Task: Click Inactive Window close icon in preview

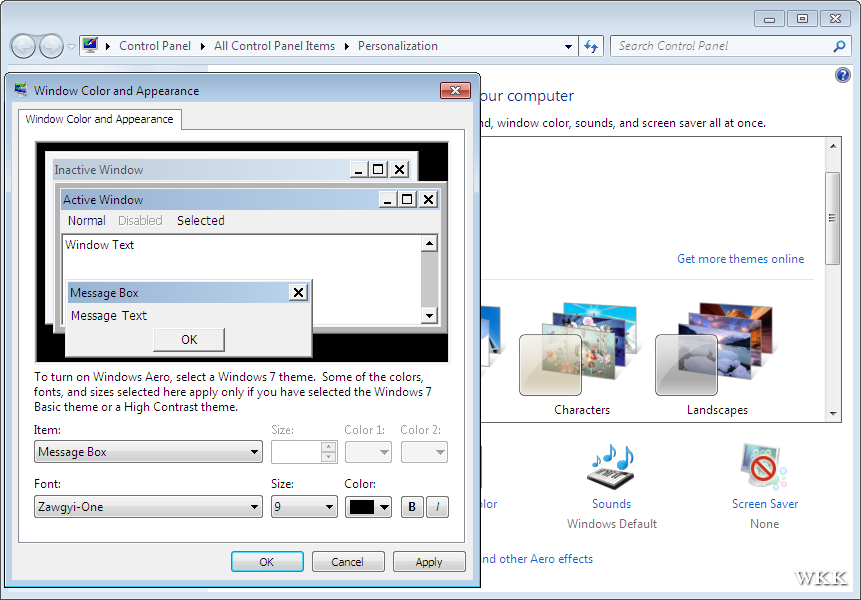Action: (x=399, y=170)
